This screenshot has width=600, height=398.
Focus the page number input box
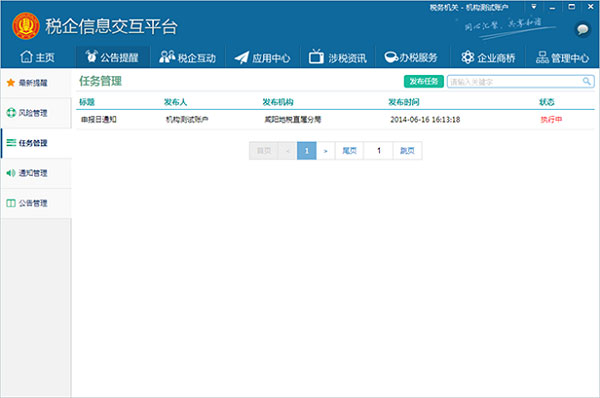click(x=378, y=151)
